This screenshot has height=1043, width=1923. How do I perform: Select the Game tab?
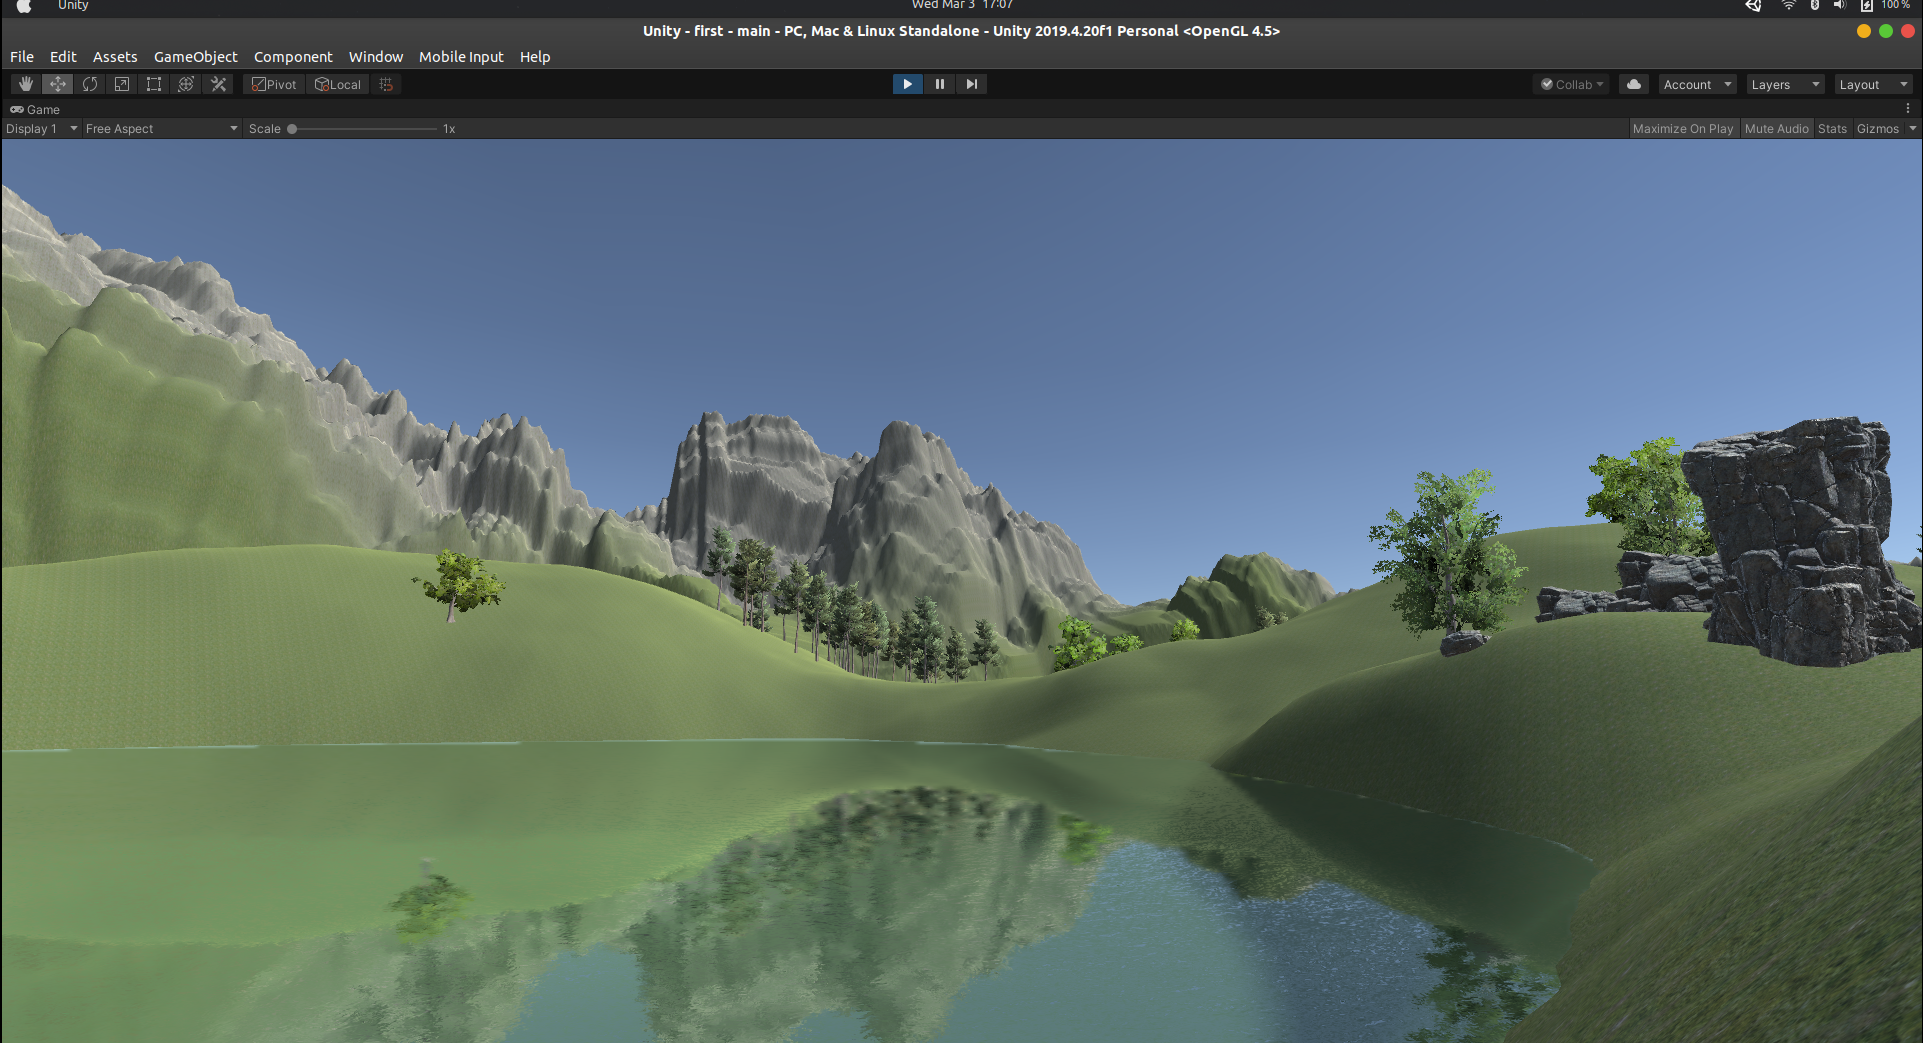point(35,109)
